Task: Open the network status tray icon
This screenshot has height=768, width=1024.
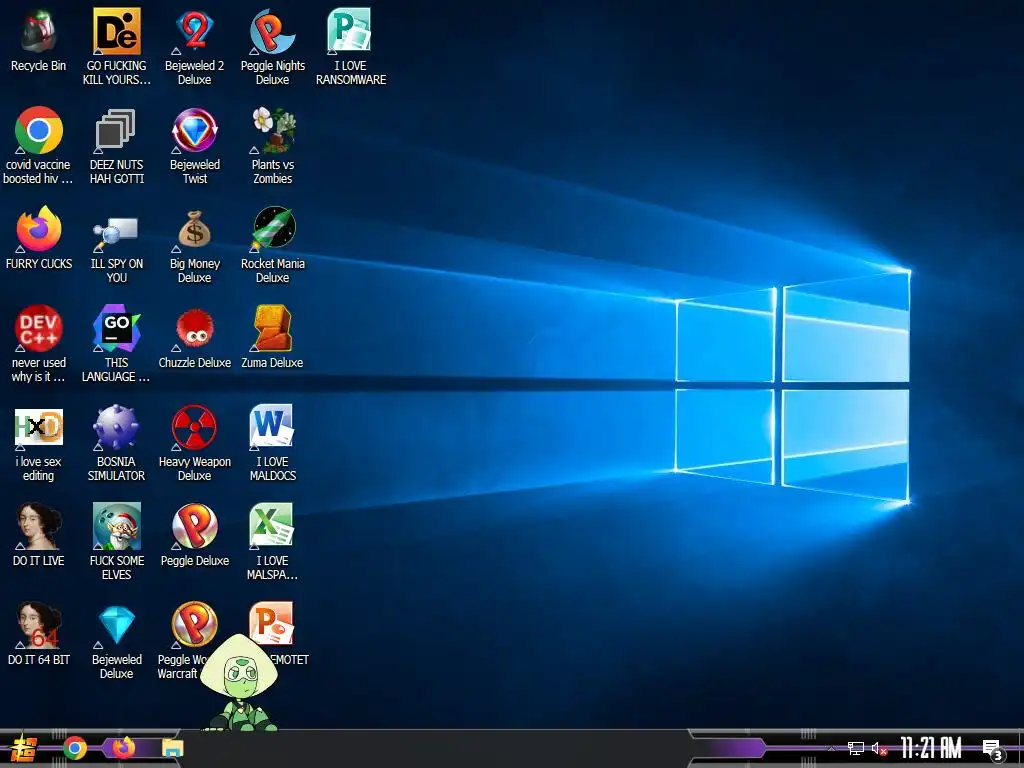Action: pyautogui.click(x=856, y=748)
